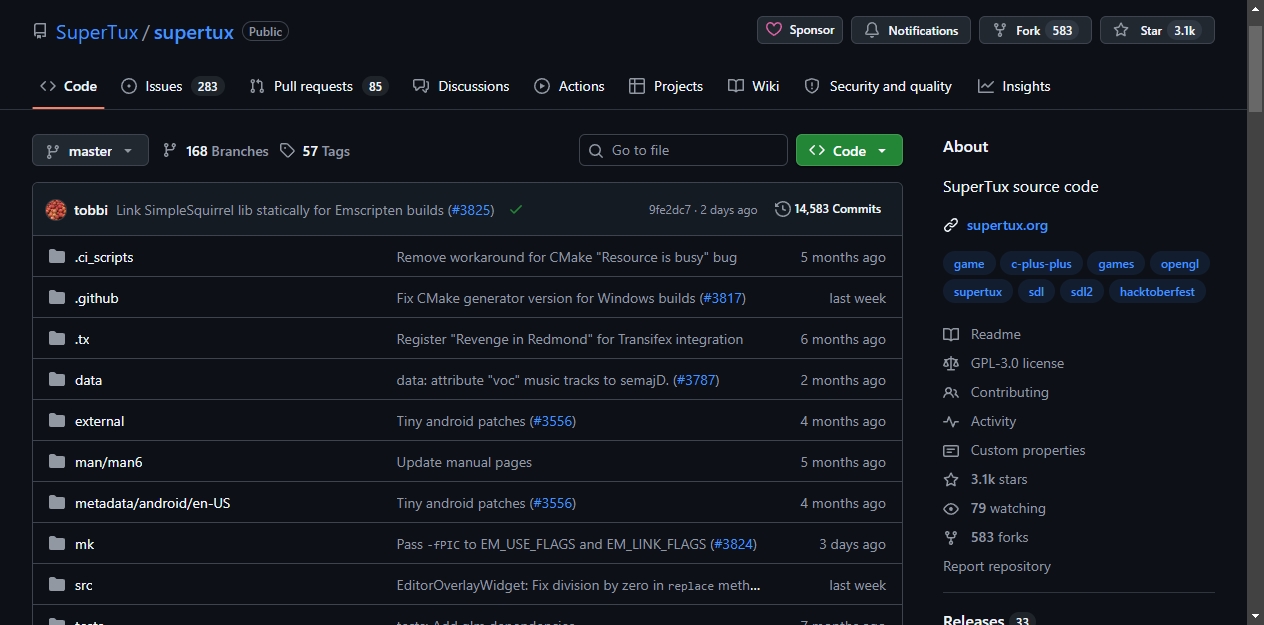Open the data folder

[x=88, y=380]
